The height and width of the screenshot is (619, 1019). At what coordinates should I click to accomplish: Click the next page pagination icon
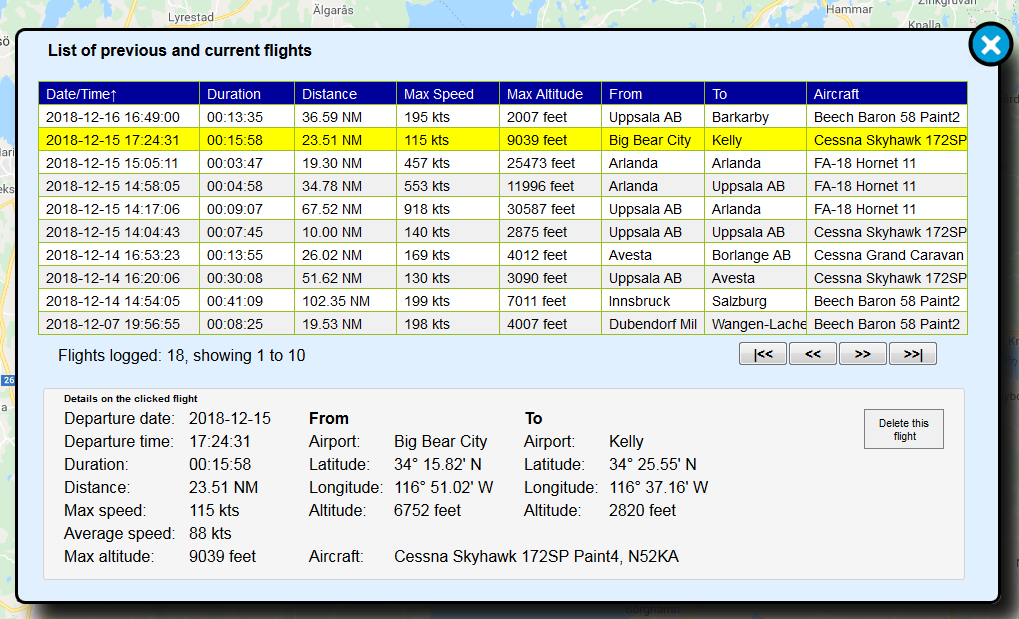(x=862, y=353)
